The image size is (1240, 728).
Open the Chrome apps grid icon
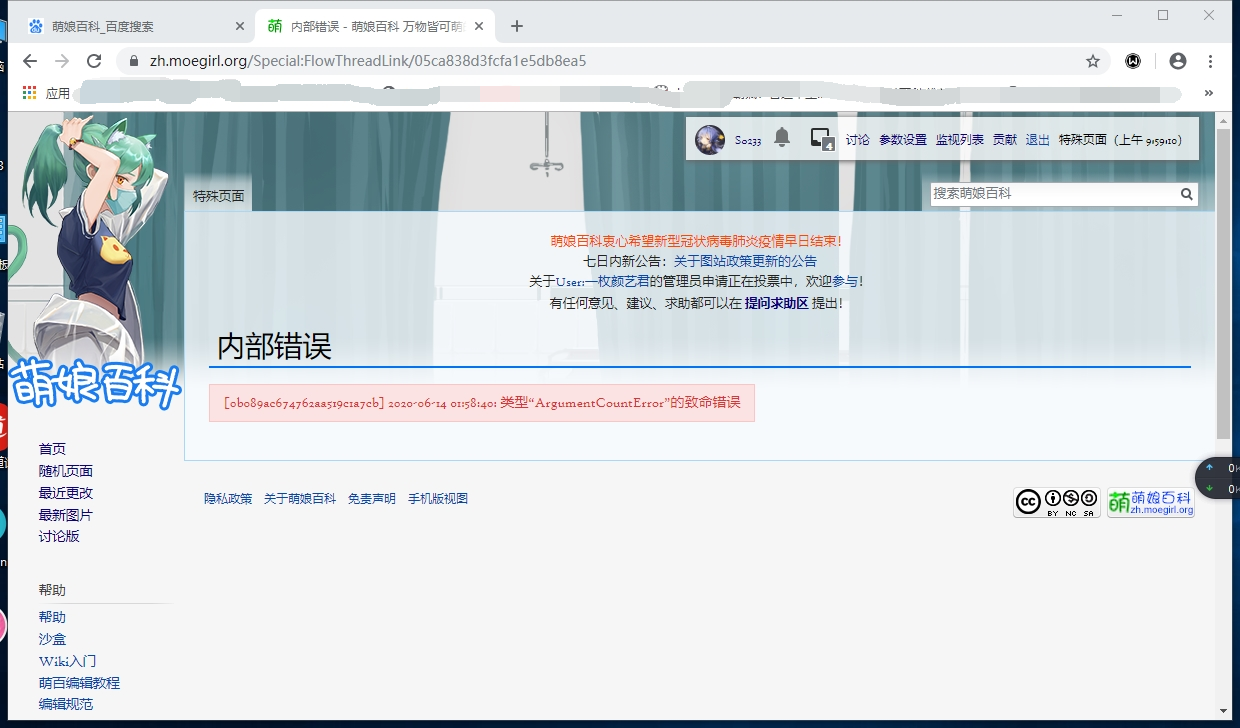pyautogui.click(x=28, y=92)
